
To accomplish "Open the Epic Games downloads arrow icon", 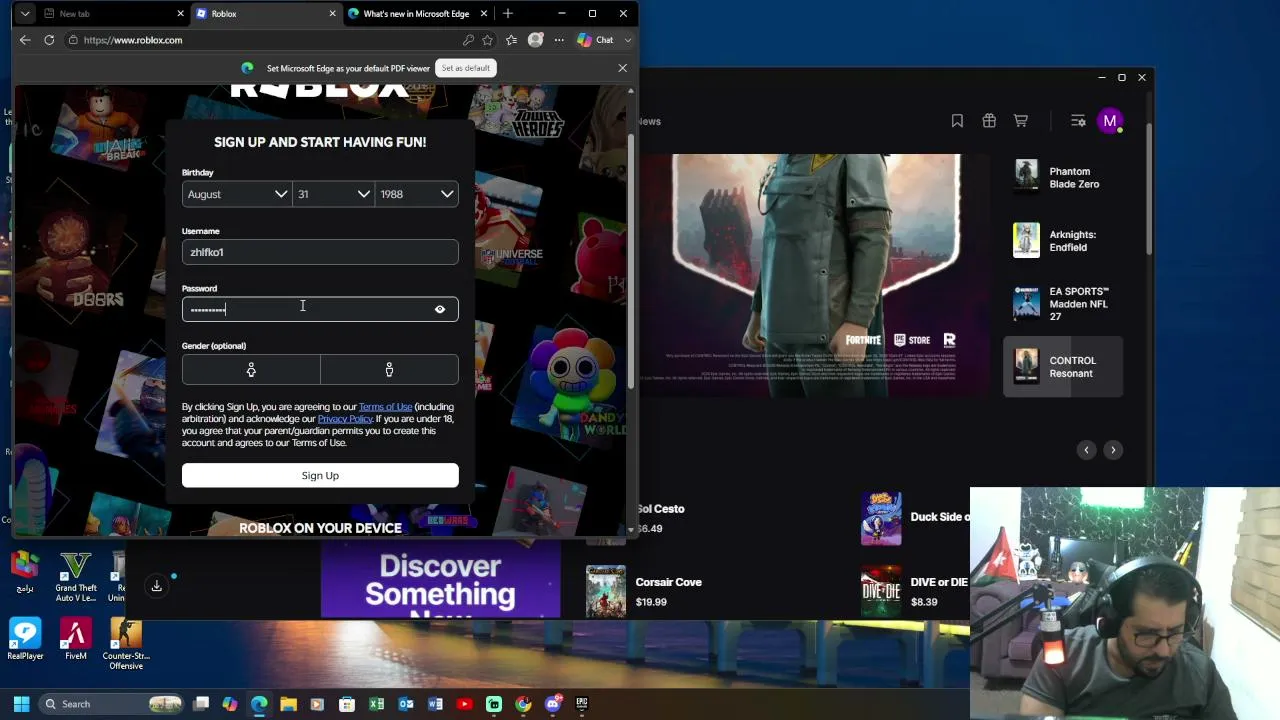I will pos(156,586).
